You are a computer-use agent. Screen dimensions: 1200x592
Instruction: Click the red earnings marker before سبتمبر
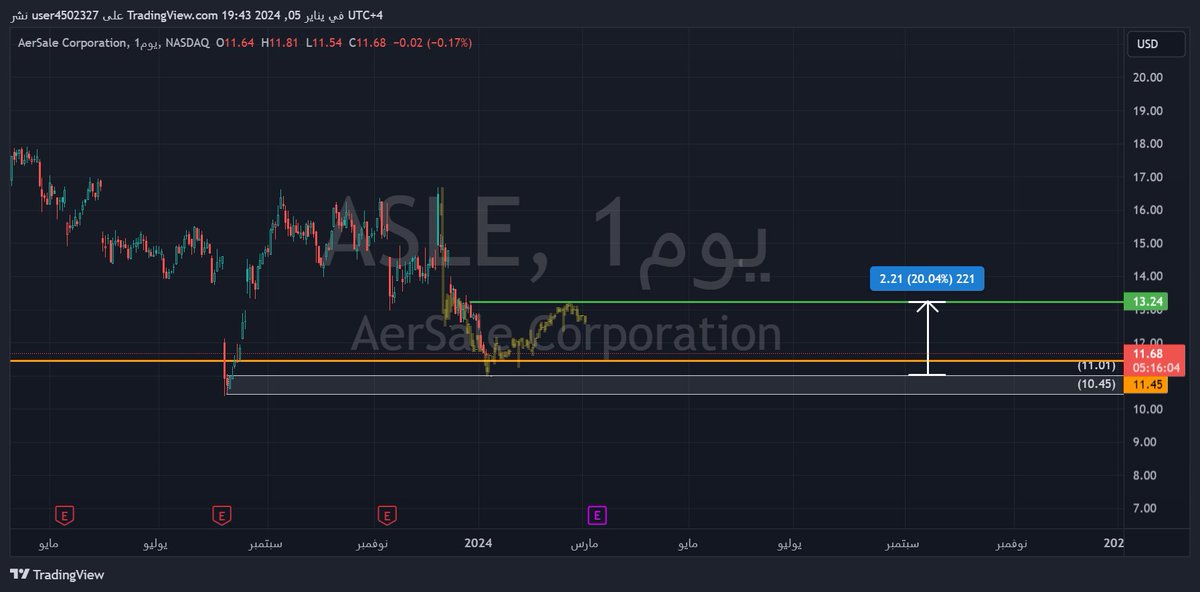(221, 516)
